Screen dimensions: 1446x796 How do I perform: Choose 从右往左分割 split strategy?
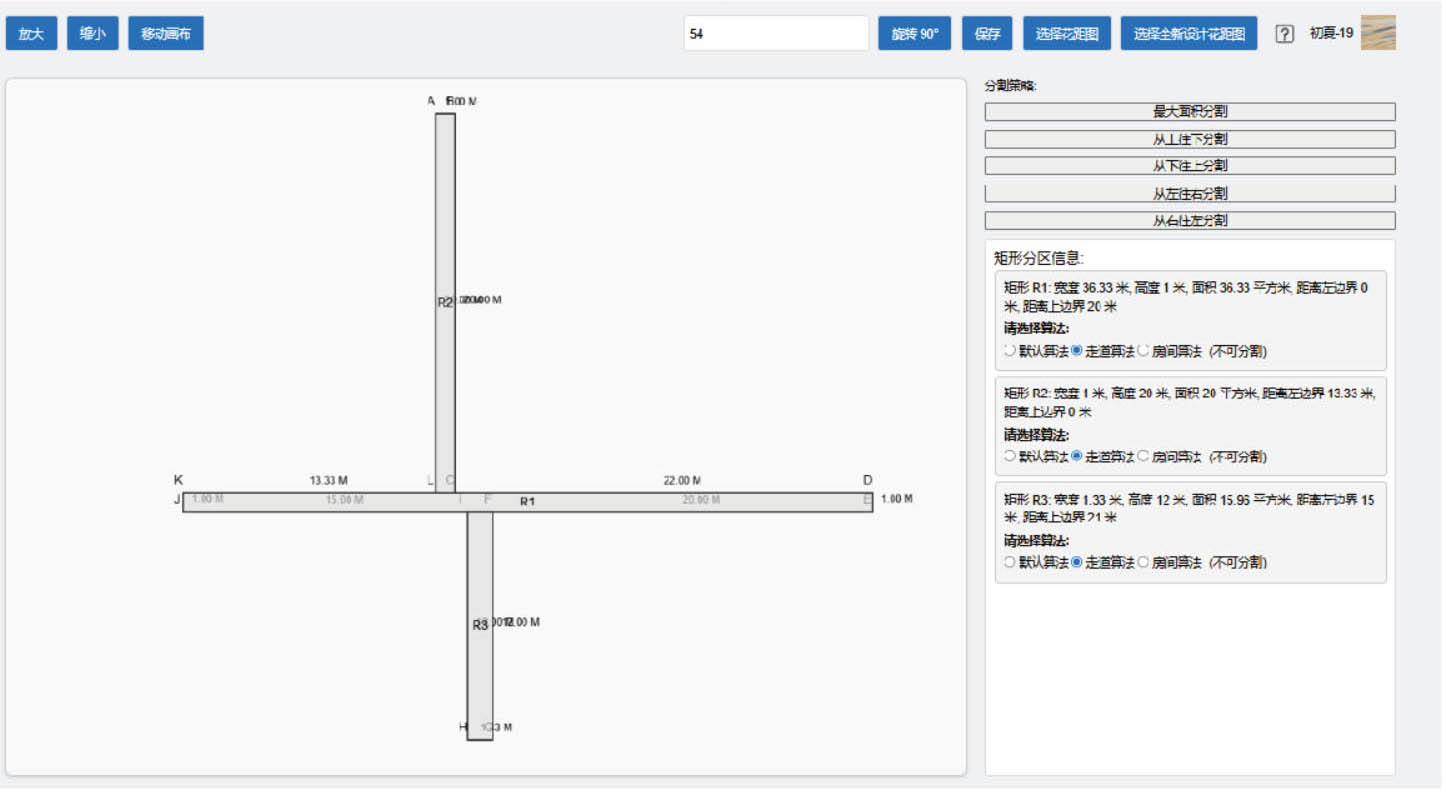1189,220
